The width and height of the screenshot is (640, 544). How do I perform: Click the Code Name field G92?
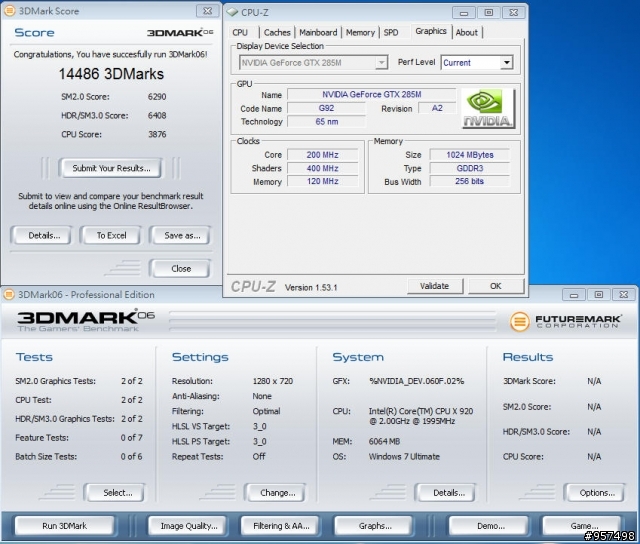326,108
